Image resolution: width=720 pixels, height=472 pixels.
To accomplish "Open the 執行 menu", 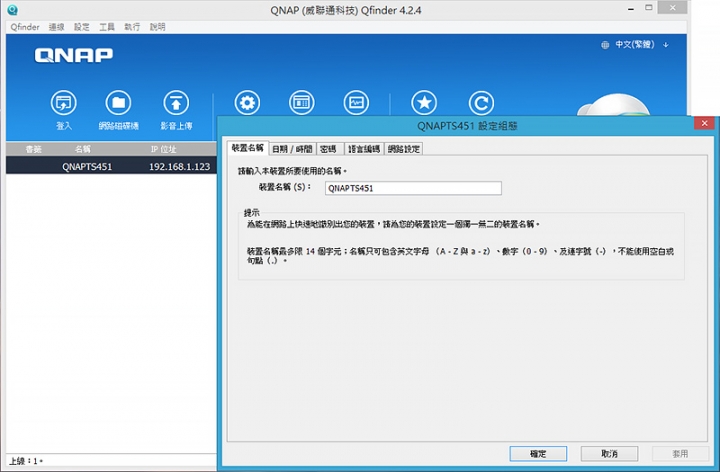I will [x=132, y=27].
